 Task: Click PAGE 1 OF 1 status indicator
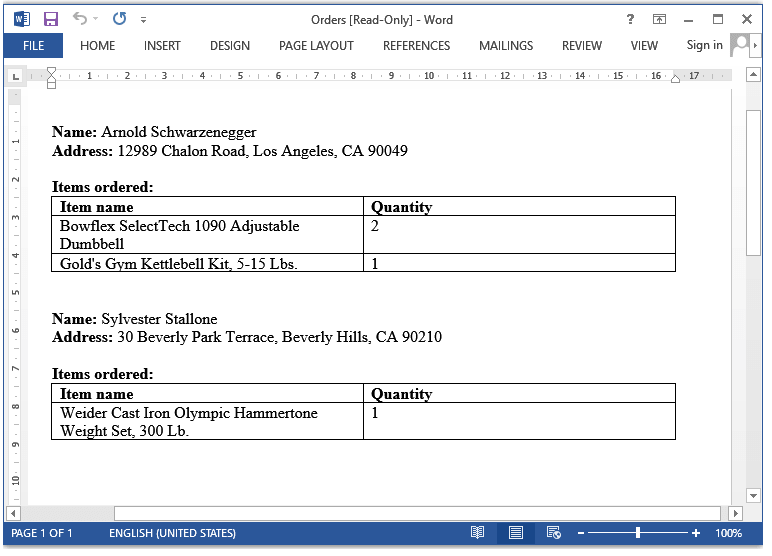[x=42, y=533]
